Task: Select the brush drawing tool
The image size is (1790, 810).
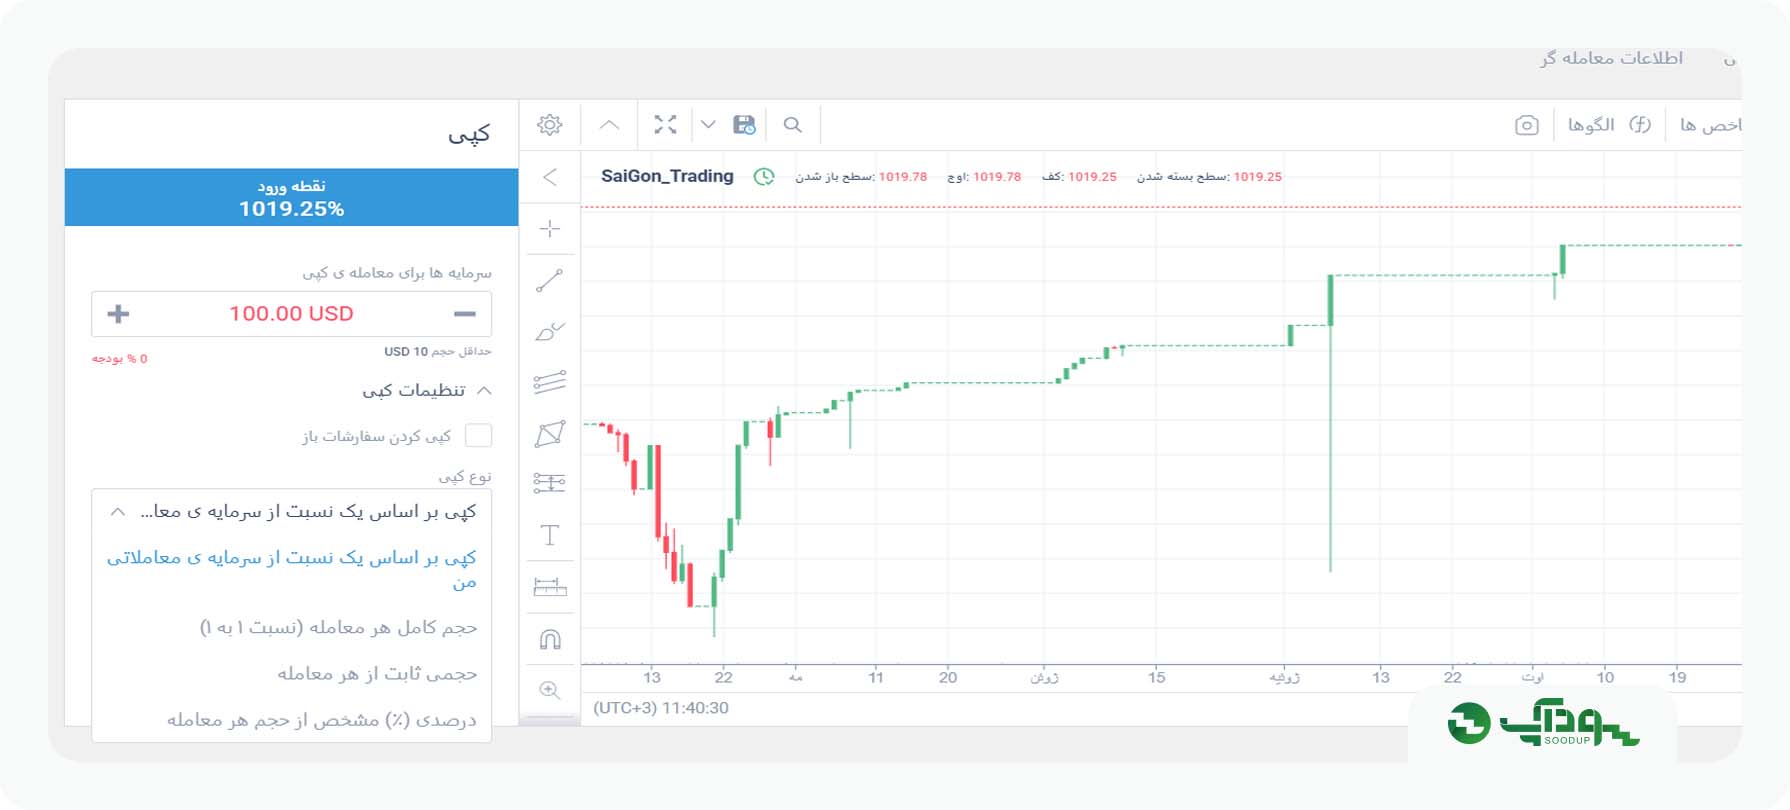Action: 550,331
